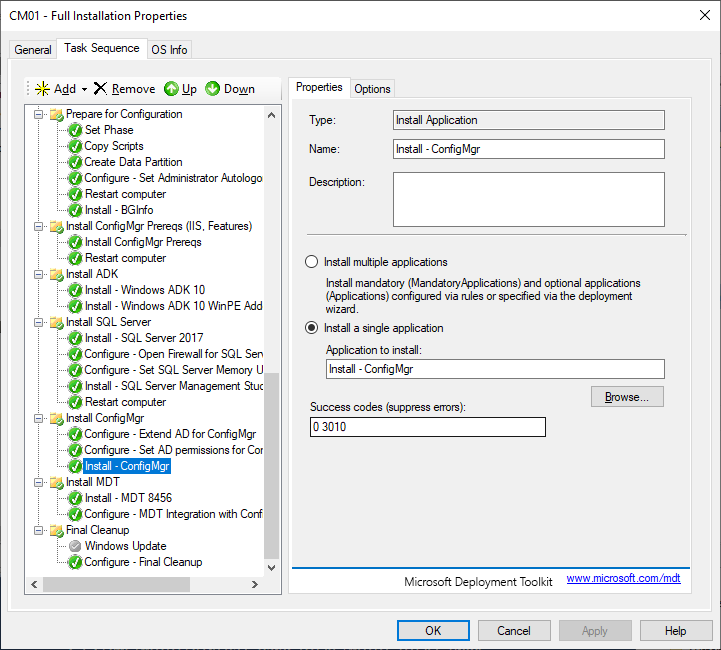Select Install a single application option

[311, 328]
